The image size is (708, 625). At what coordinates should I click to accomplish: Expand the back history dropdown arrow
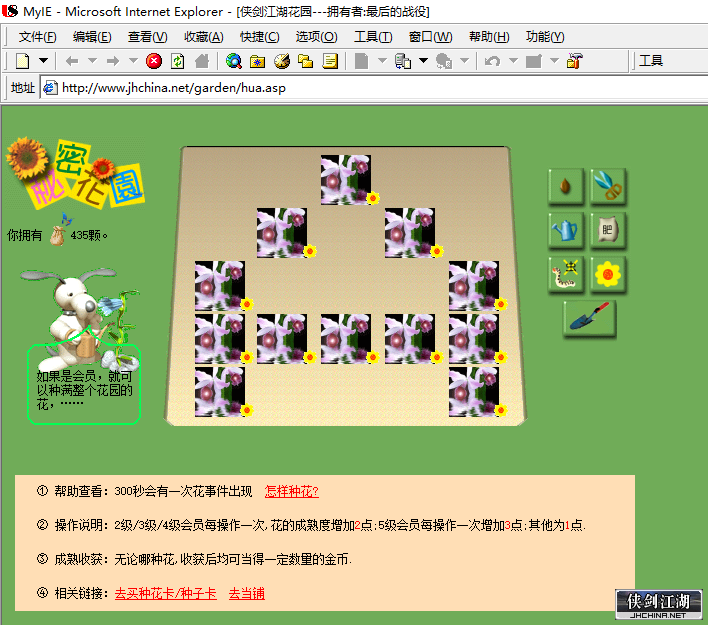point(93,60)
